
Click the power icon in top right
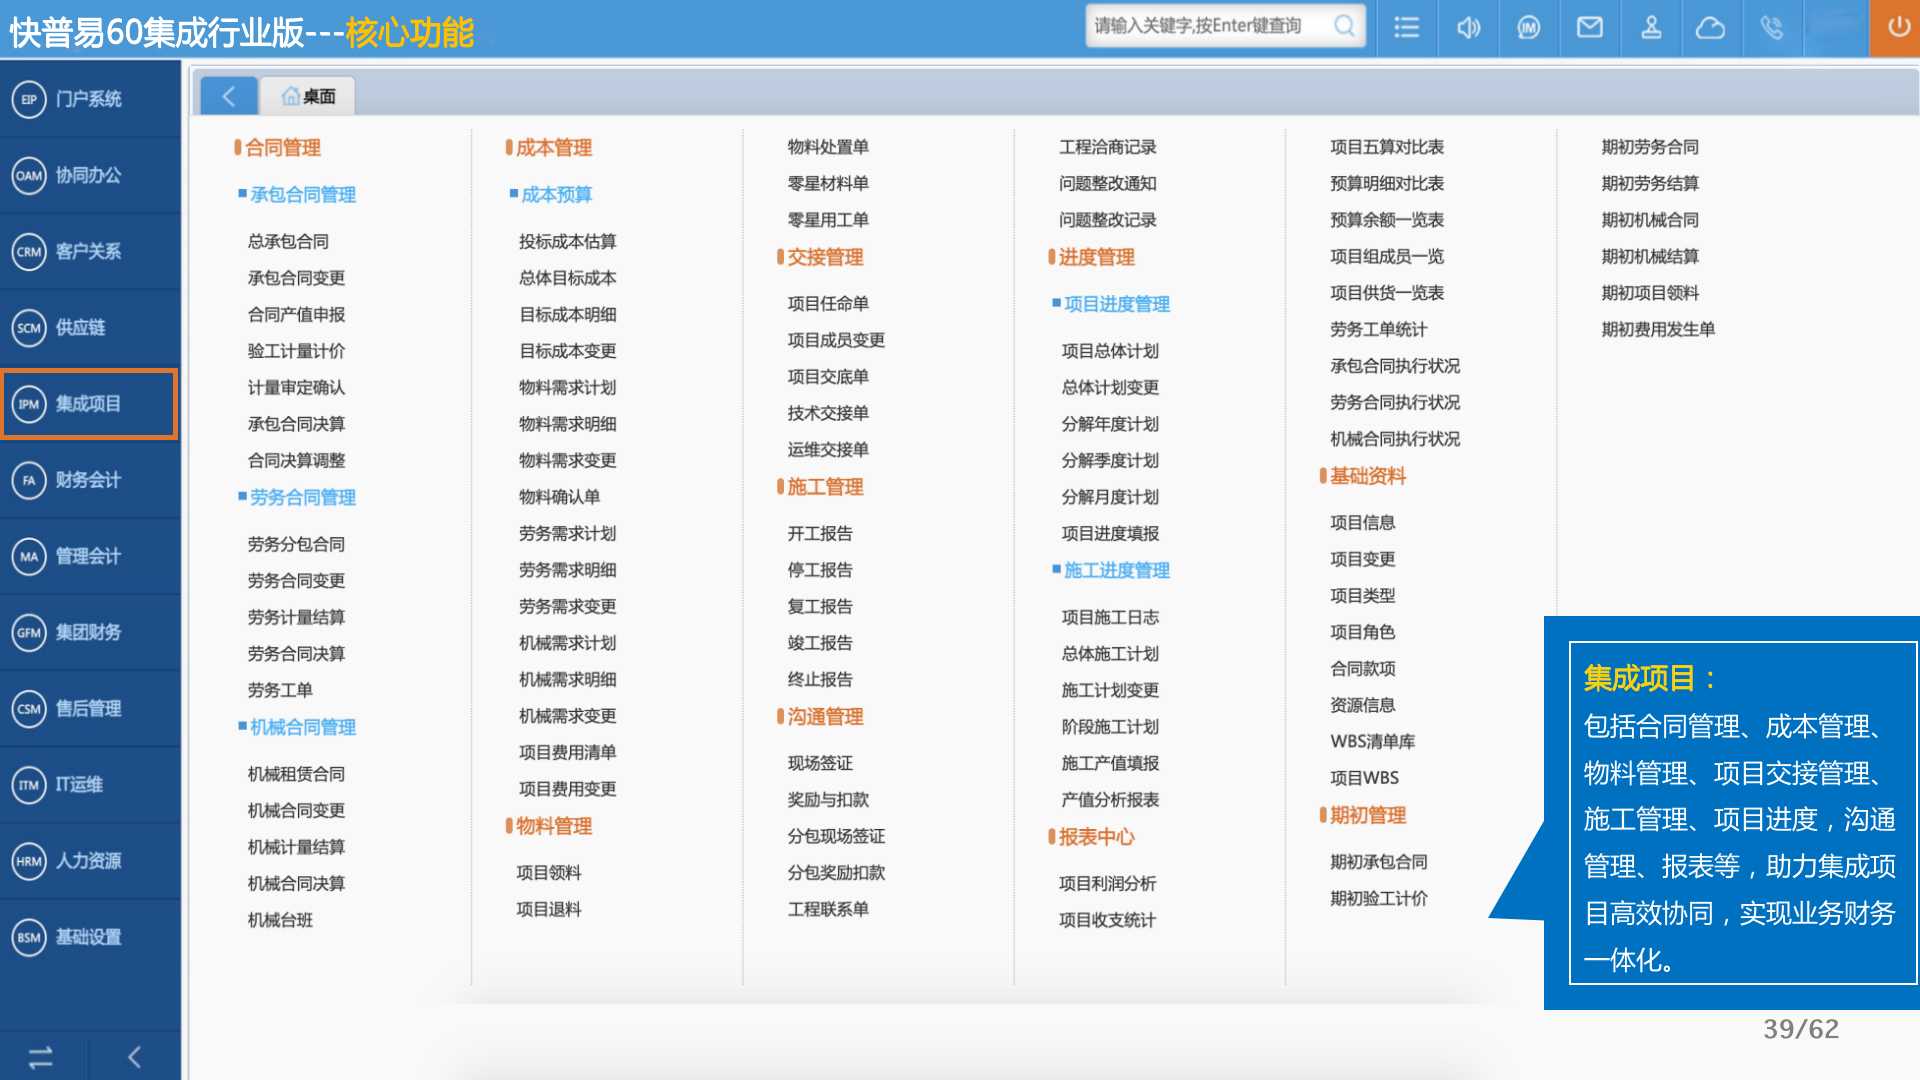tap(1897, 27)
